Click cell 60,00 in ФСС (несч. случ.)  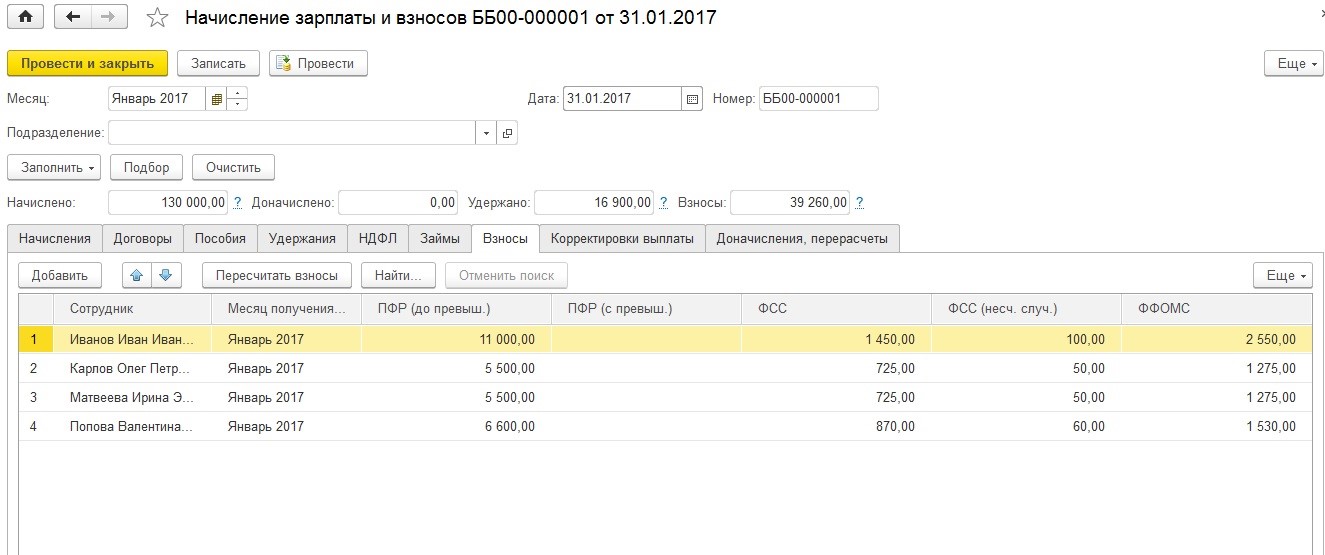[1026, 426]
